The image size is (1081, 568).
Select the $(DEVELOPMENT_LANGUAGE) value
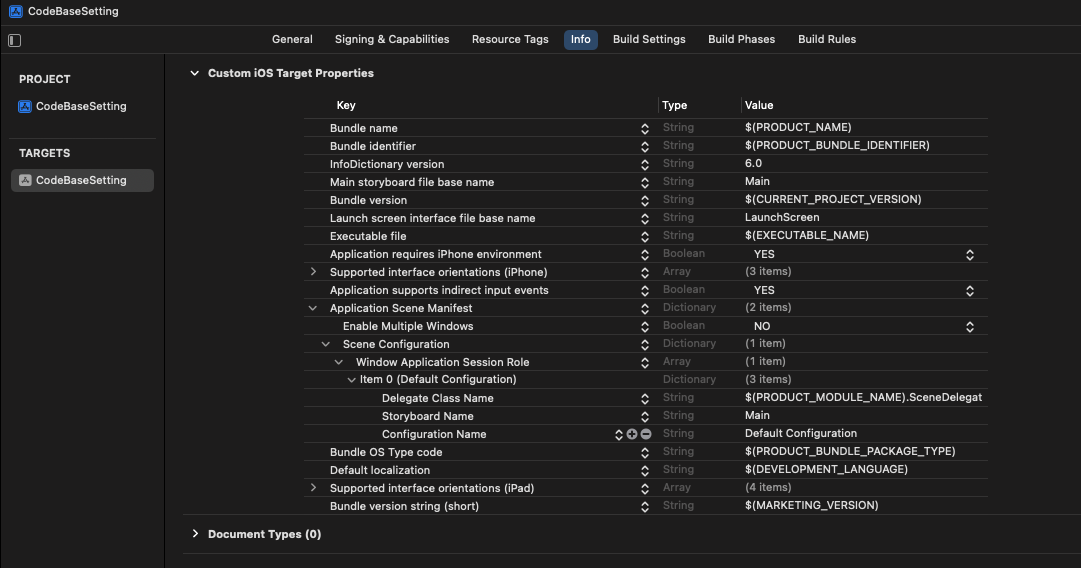coord(826,469)
